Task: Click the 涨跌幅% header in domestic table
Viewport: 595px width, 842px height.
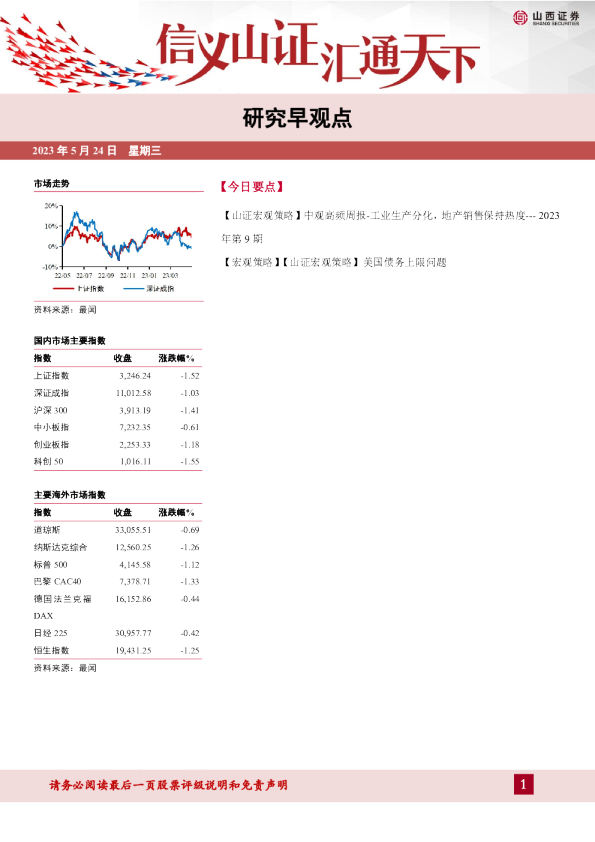Action: 176,358
